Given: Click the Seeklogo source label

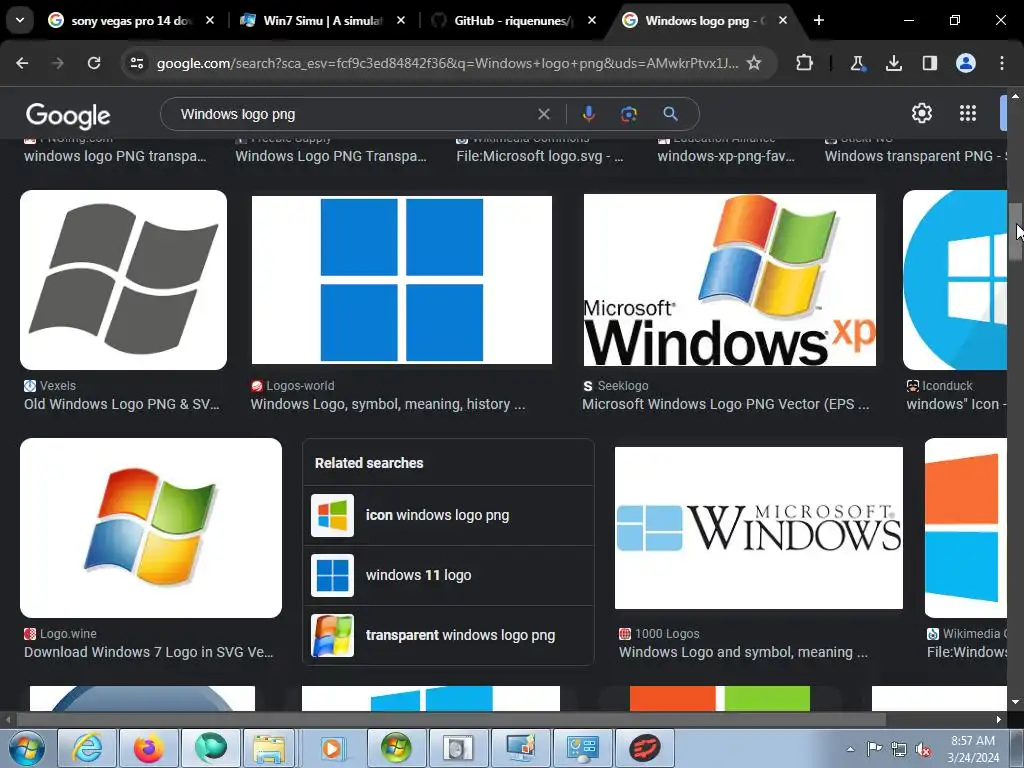Looking at the screenshot, I should coord(623,386).
